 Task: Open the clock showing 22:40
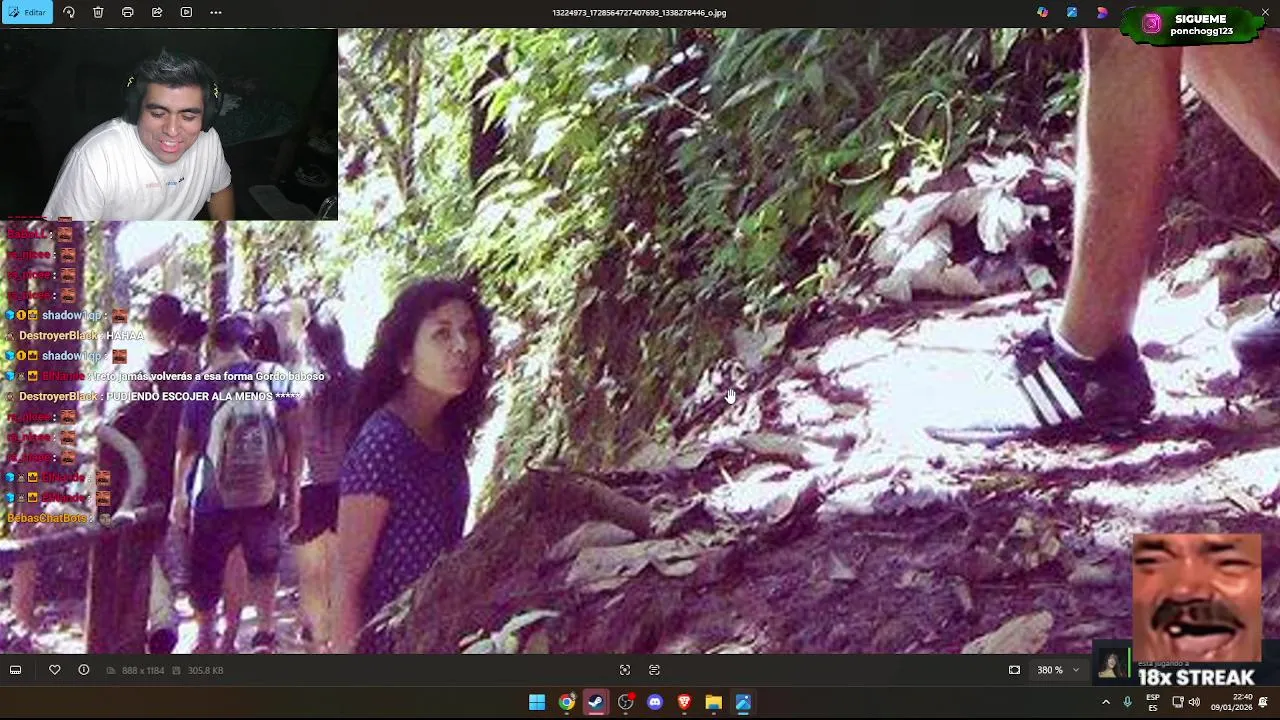(1231, 702)
